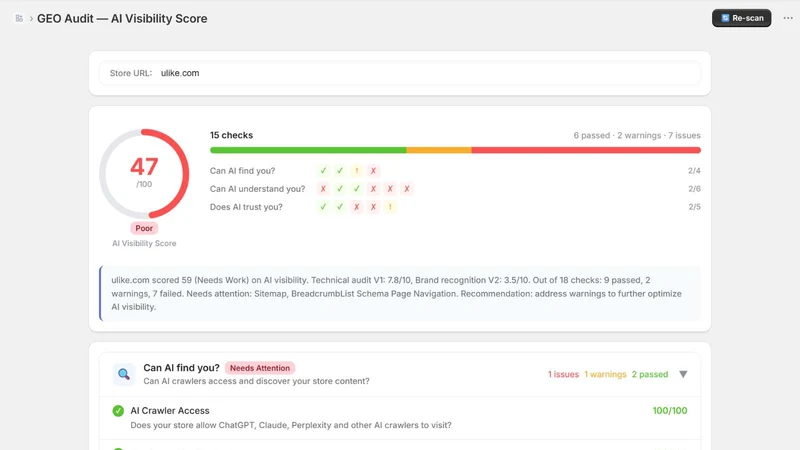Click the Needs Attention badge
This screenshot has height=450, width=800.
click(260, 368)
